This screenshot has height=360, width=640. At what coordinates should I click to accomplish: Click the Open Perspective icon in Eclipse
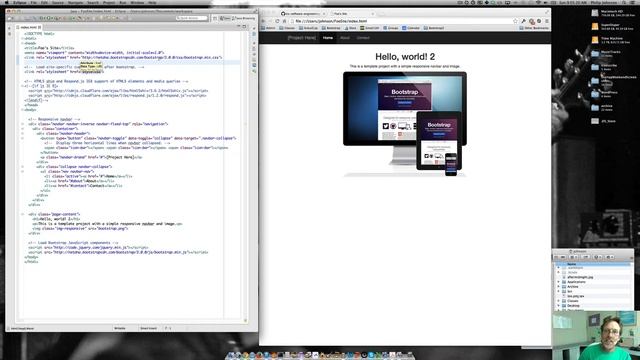pyautogui.click(x=215, y=18)
